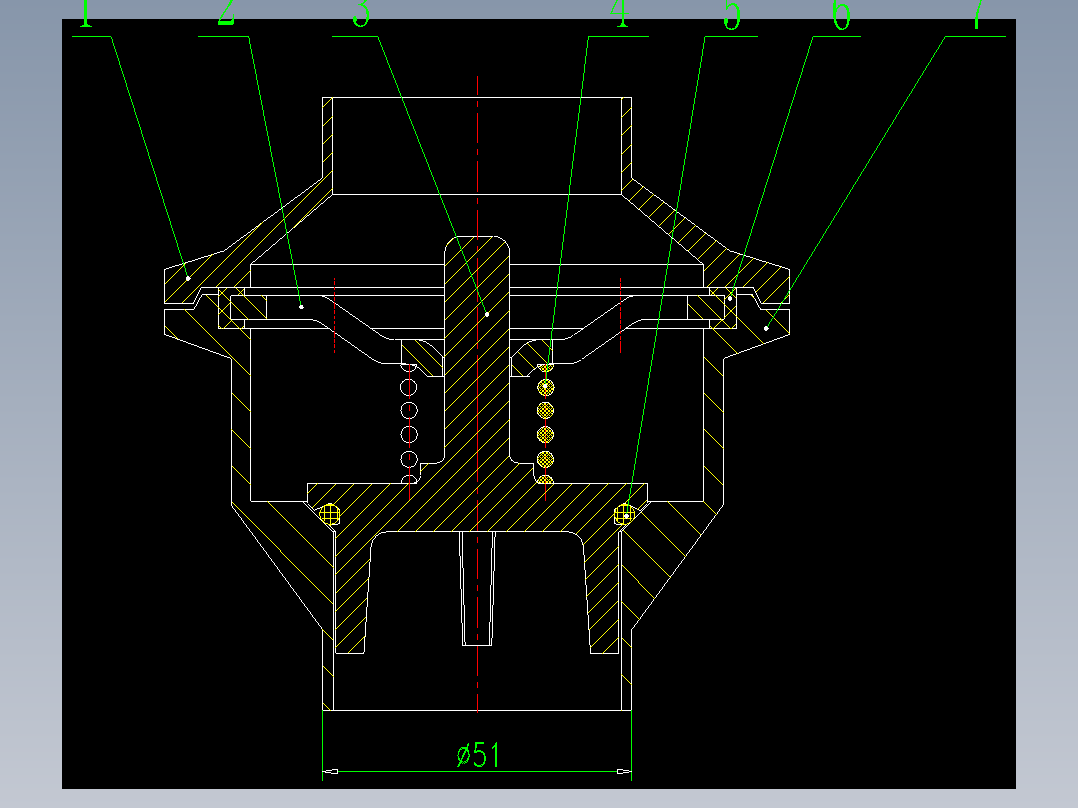Click part callout number 6 label
This screenshot has width=1078, height=808.
click(x=842, y=14)
